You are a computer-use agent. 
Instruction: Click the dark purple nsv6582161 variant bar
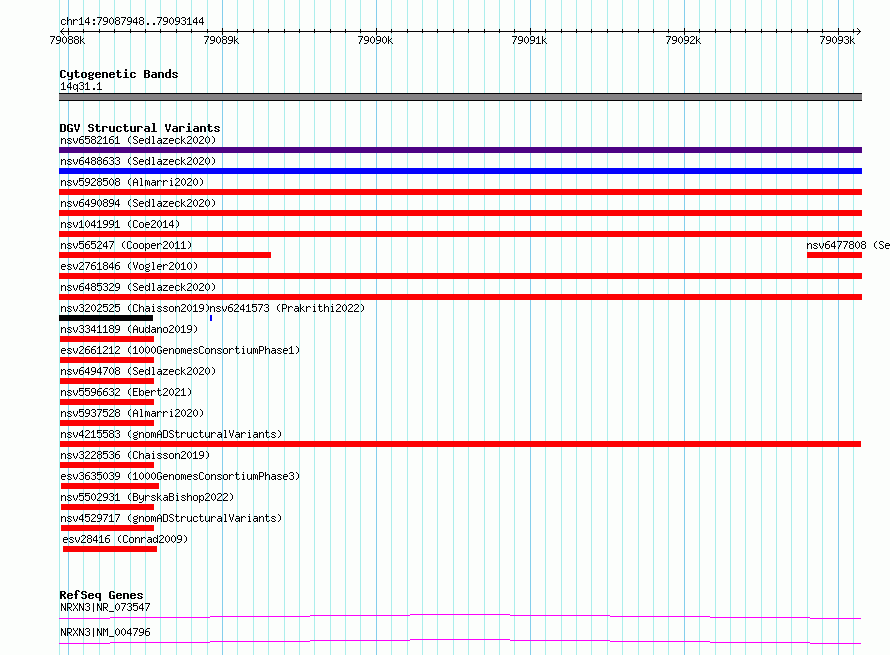point(460,150)
